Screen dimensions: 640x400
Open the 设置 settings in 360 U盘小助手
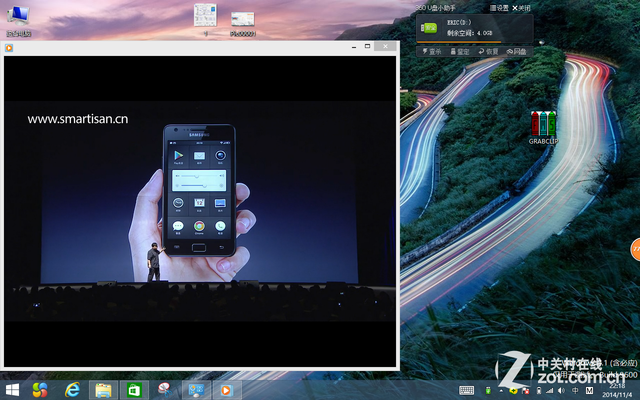point(499,8)
